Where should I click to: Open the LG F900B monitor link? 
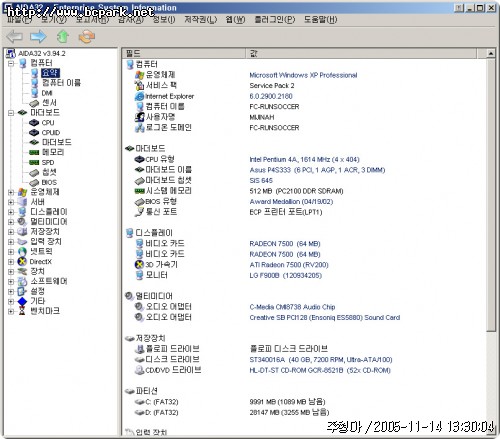[x=286, y=276]
